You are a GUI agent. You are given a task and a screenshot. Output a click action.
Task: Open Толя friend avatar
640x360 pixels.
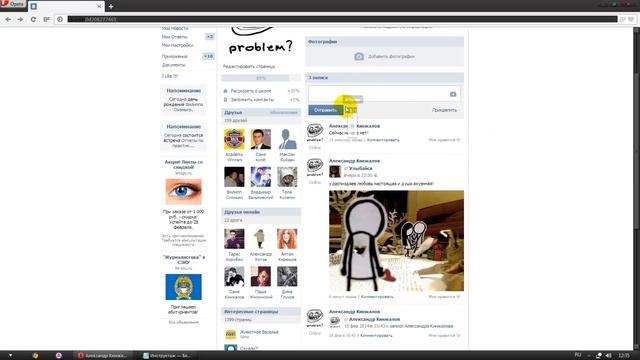coord(287,177)
